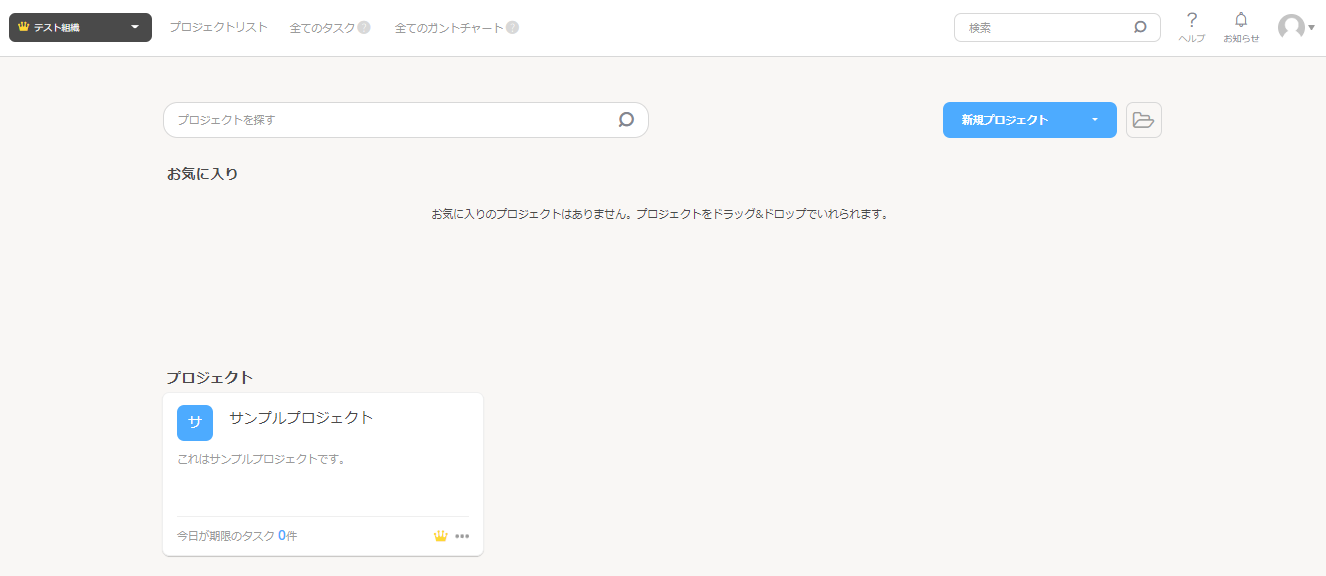This screenshot has height=576, width=1326.
Task: Click the crown icon on the サンプルプロジェクト card
Action: click(441, 535)
